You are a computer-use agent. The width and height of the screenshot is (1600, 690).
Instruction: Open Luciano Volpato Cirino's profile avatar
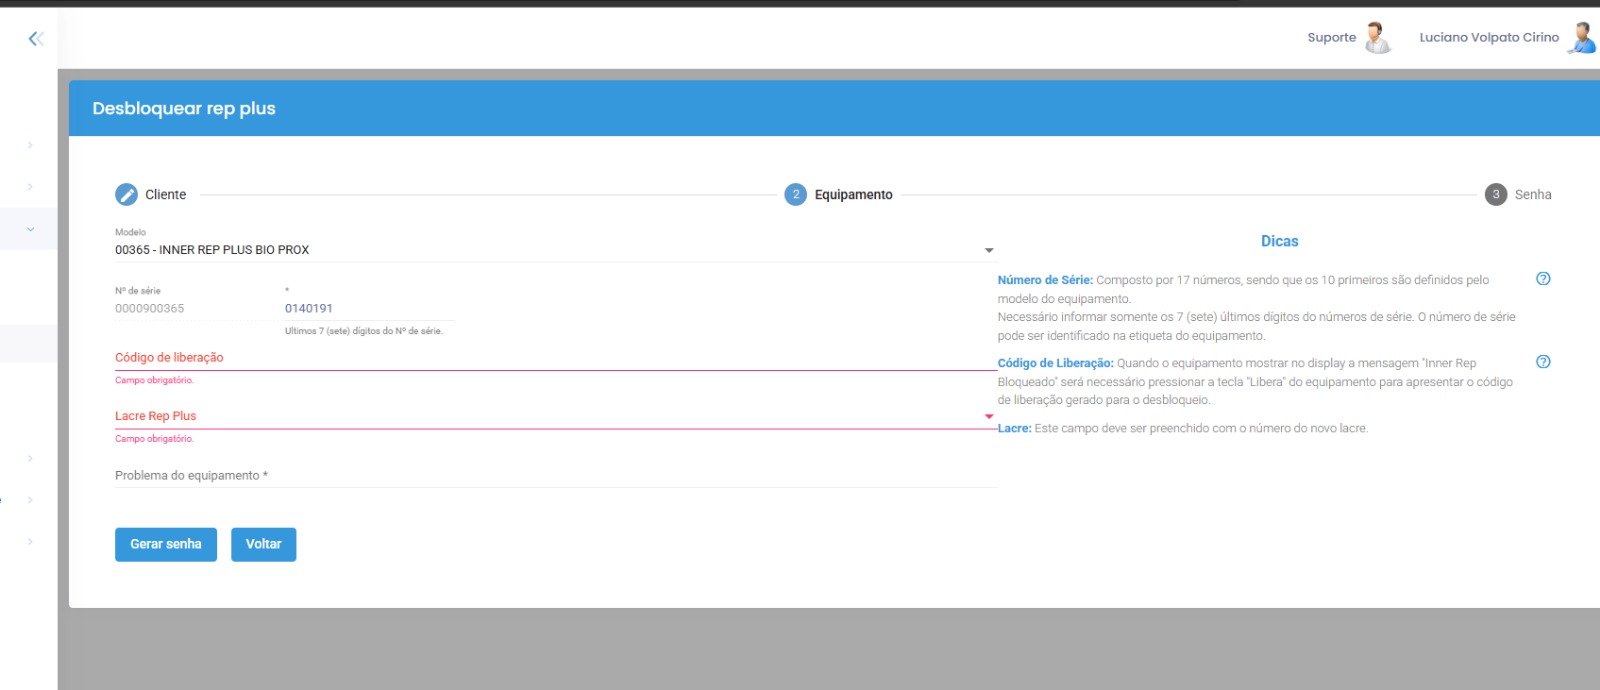click(1581, 38)
